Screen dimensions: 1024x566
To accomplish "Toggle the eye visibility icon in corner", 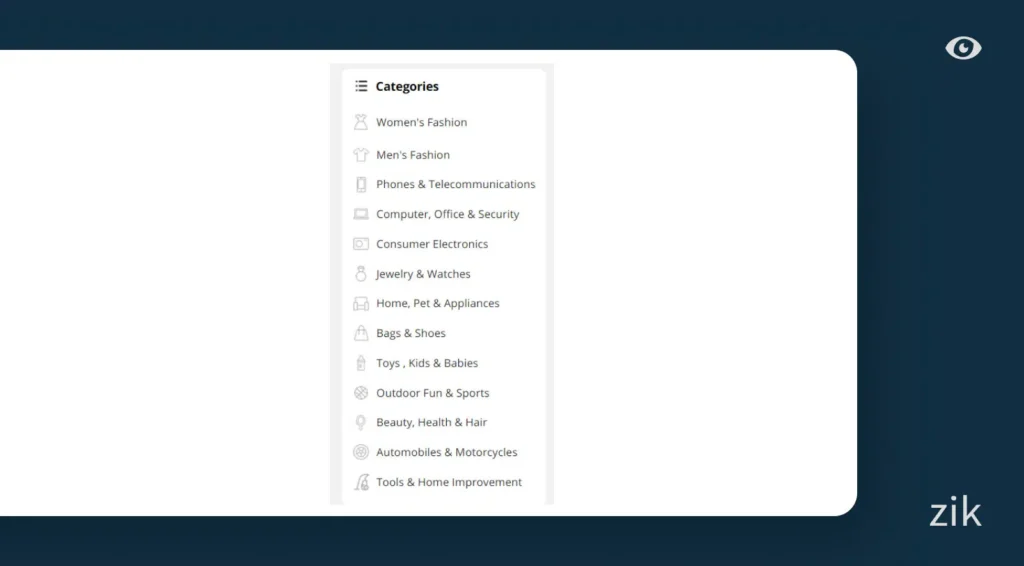I will click(x=963, y=48).
